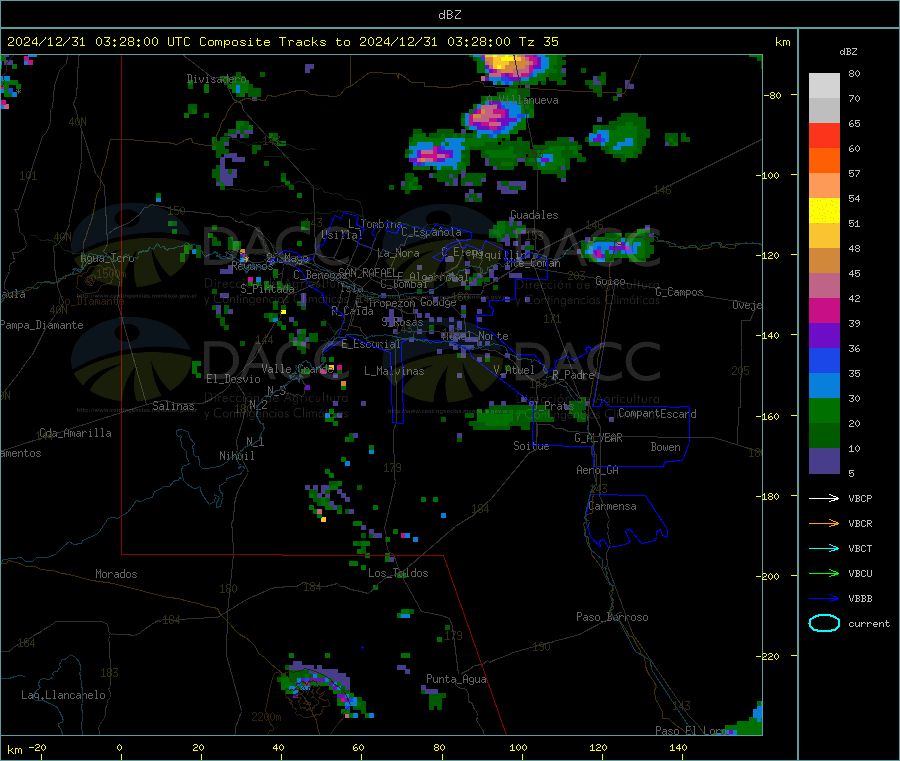Select the red 60-65 dBZ swatch
This screenshot has height=761, width=900.
pos(824,135)
